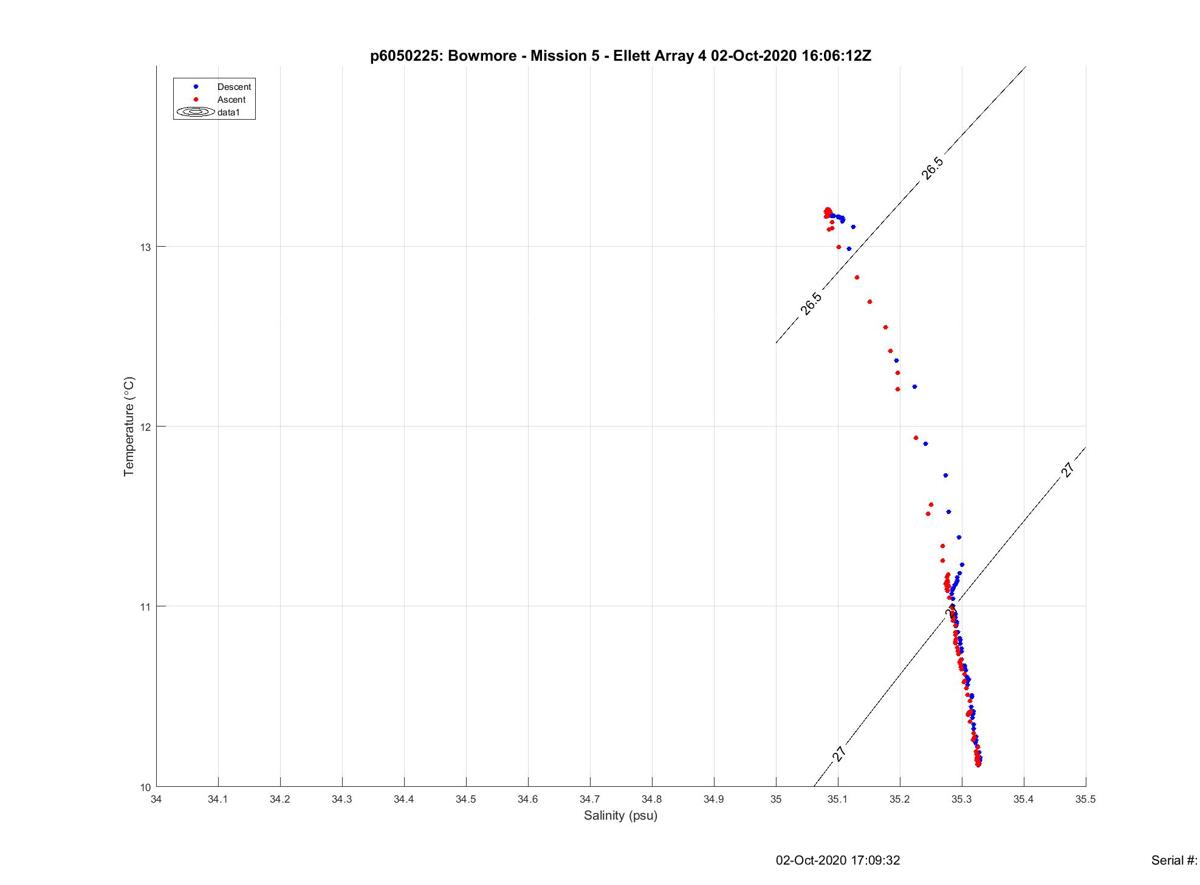This screenshot has width=1200, height=885.
Task: Click the x-axis tick label 35.4
Action: [x=1024, y=800]
